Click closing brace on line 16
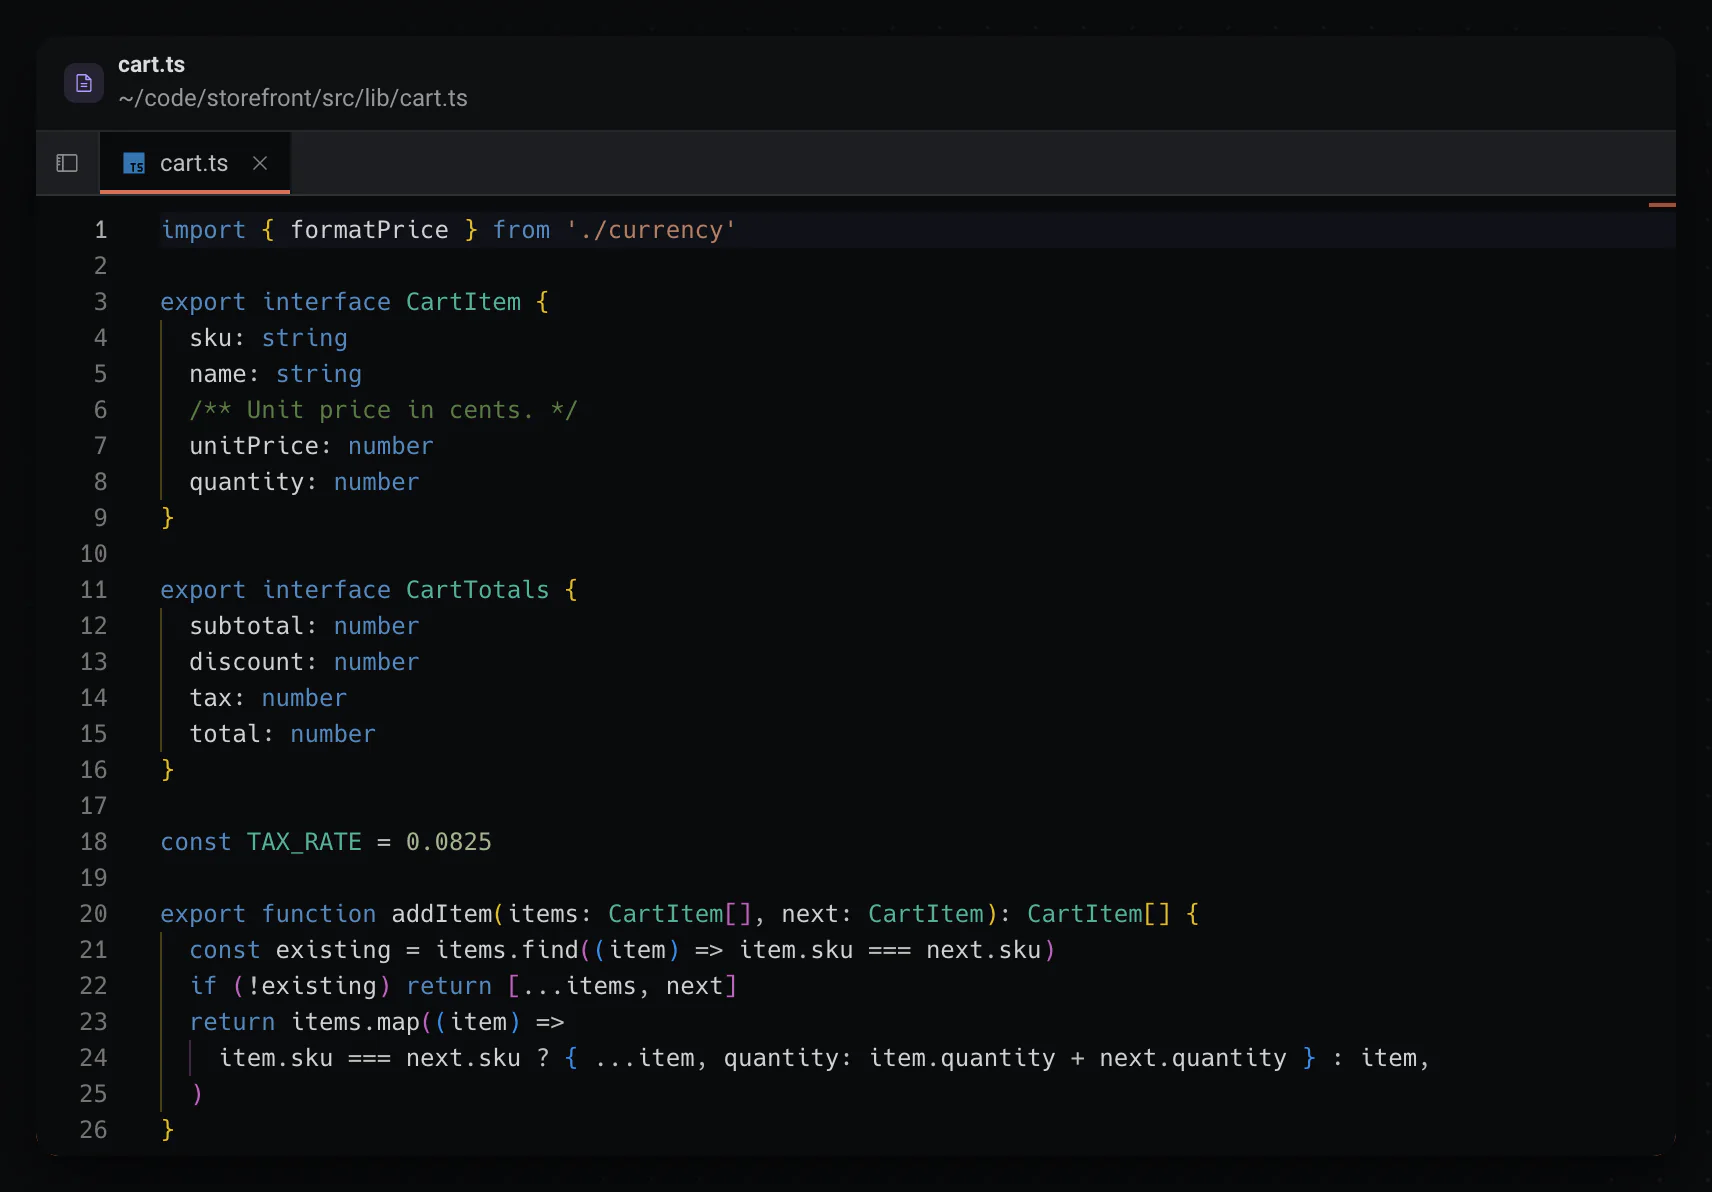The height and width of the screenshot is (1192, 1712). pos(167,770)
